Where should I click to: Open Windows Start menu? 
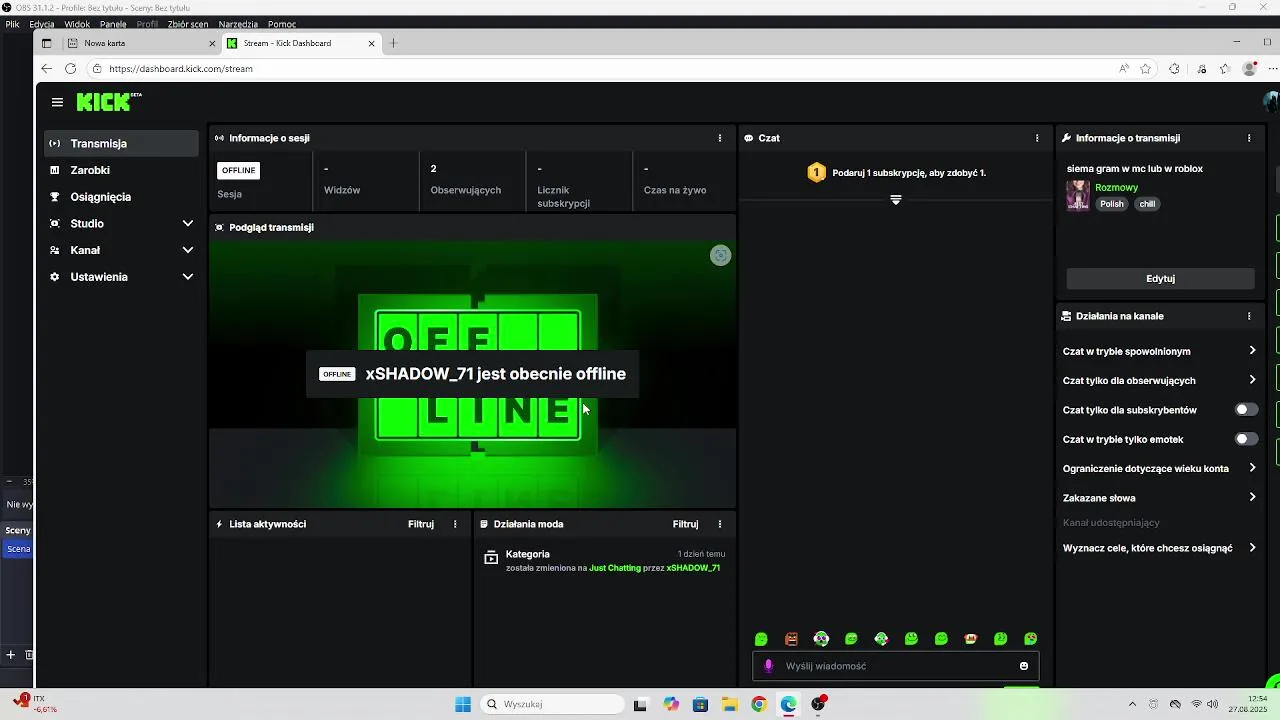463,704
